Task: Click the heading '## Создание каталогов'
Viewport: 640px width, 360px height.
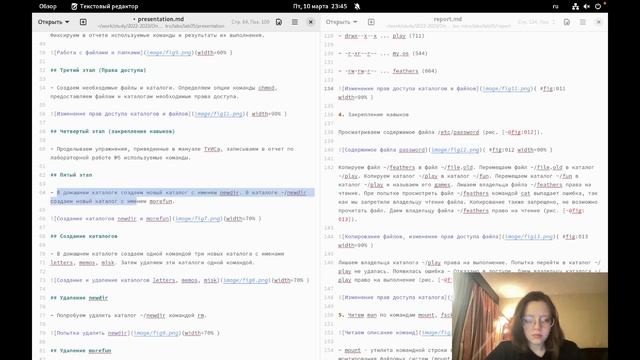Action: [84, 236]
